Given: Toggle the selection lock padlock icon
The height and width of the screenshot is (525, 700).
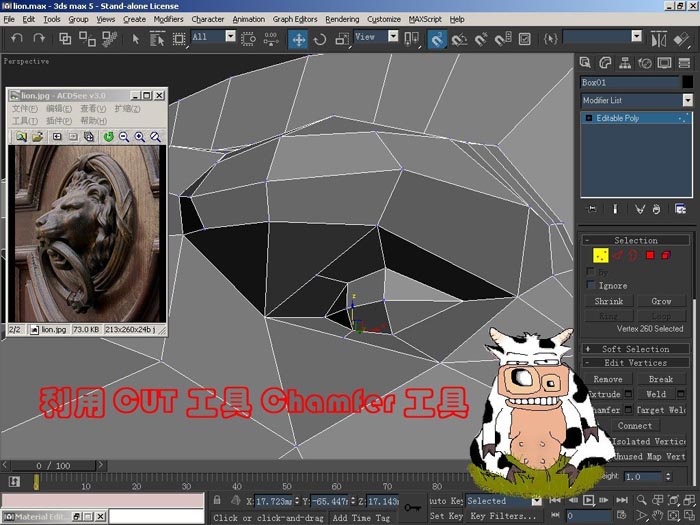Looking at the screenshot, I should tap(217, 500).
